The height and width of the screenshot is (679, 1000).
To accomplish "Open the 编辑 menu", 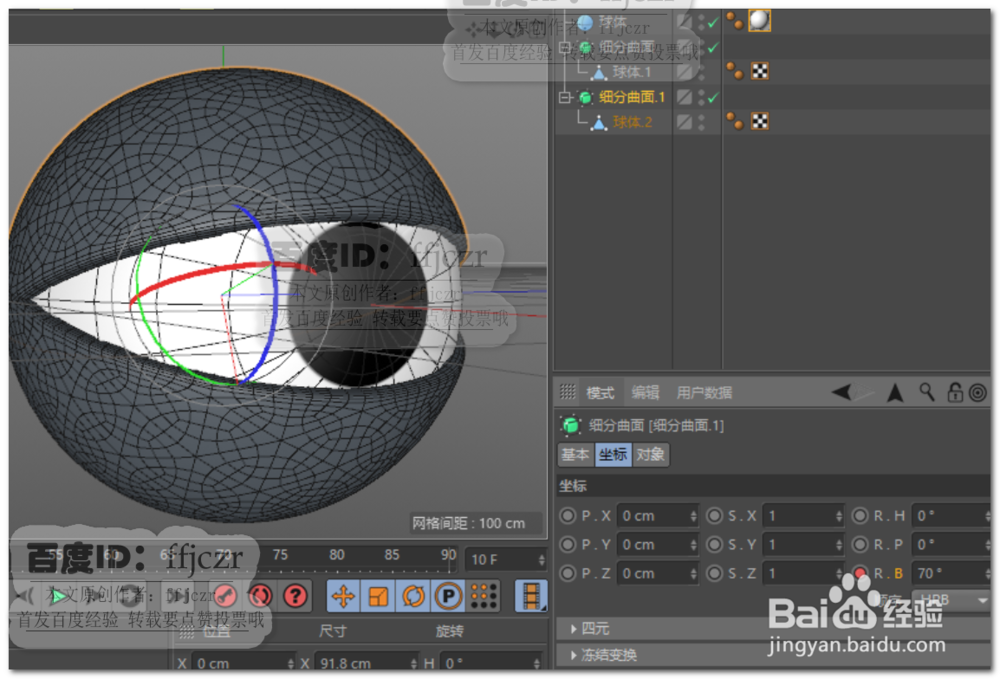I will click(645, 392).
